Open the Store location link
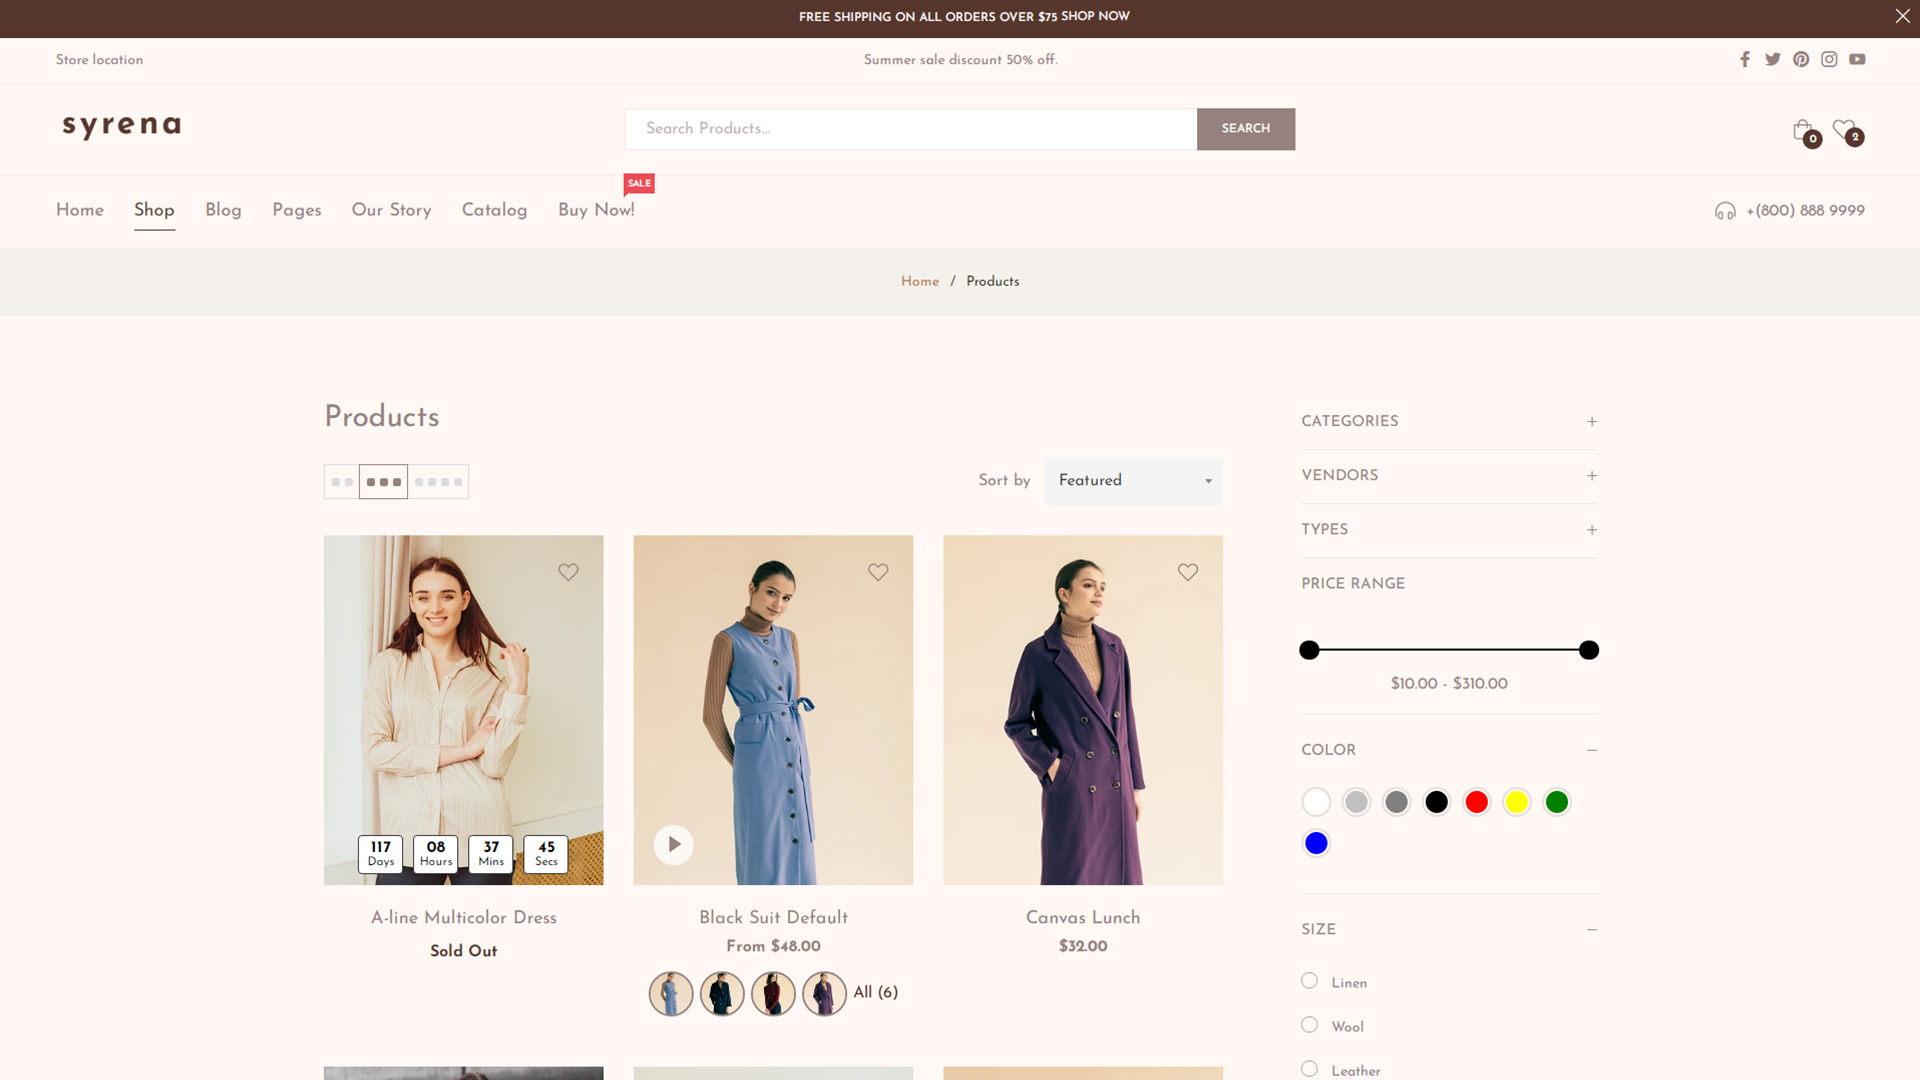1920x1080 pixels. (99, 60)
